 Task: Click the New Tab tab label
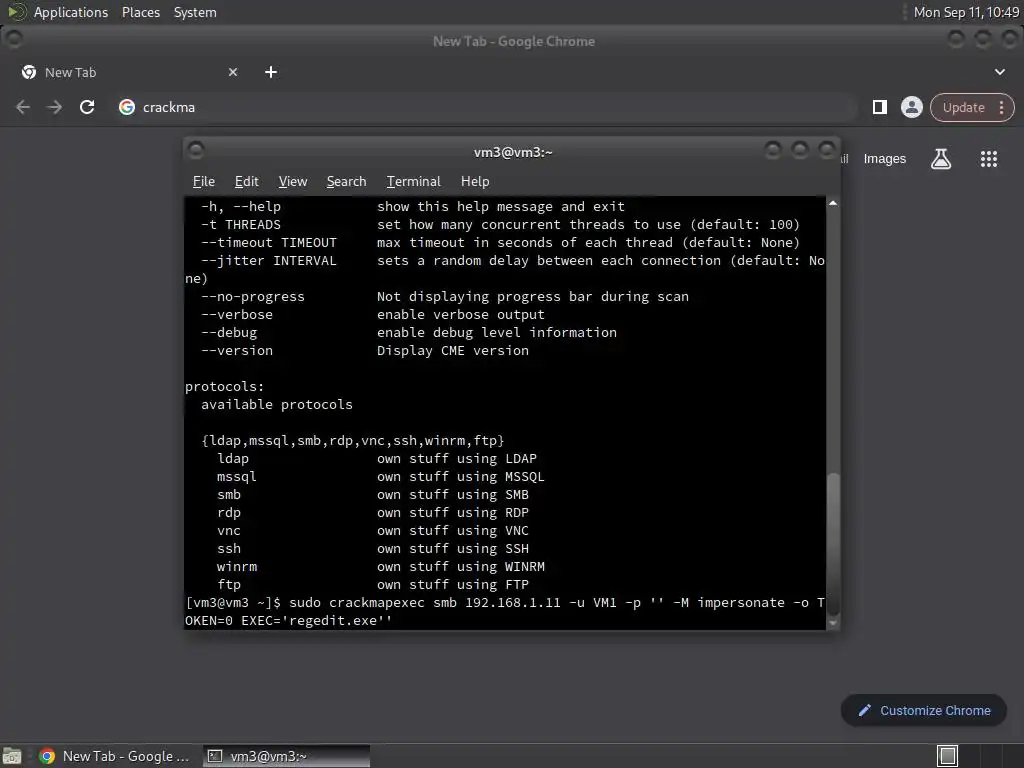click(70, 72)
